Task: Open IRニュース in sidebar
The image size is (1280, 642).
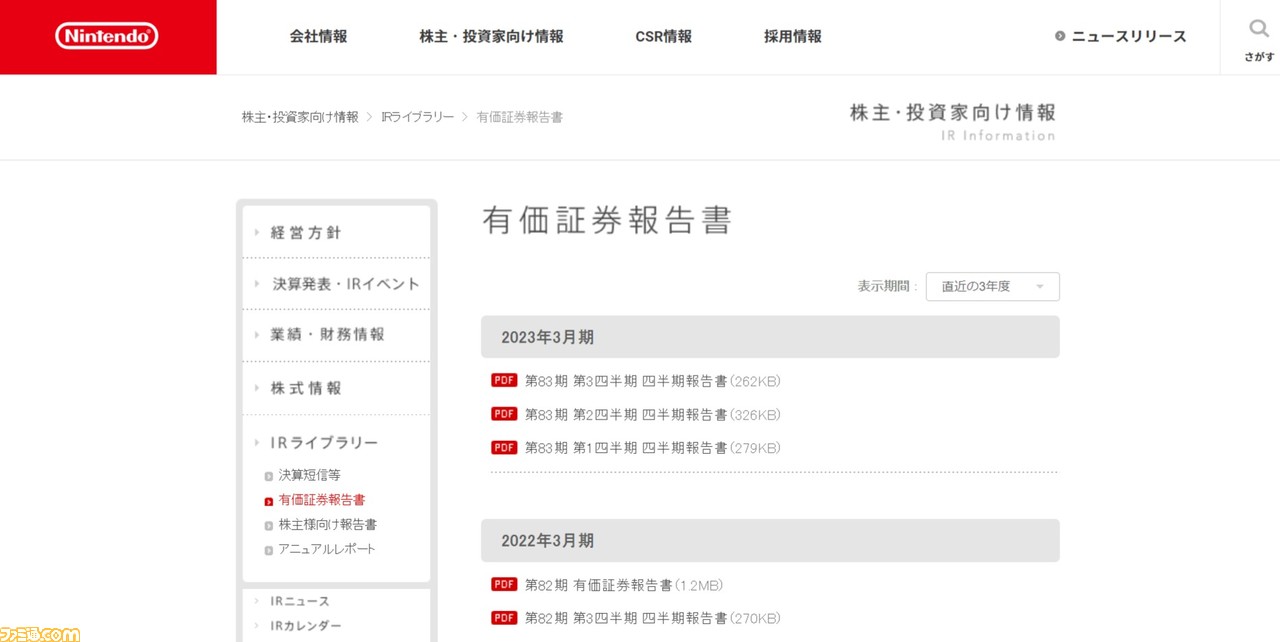Action: (300, 601)
